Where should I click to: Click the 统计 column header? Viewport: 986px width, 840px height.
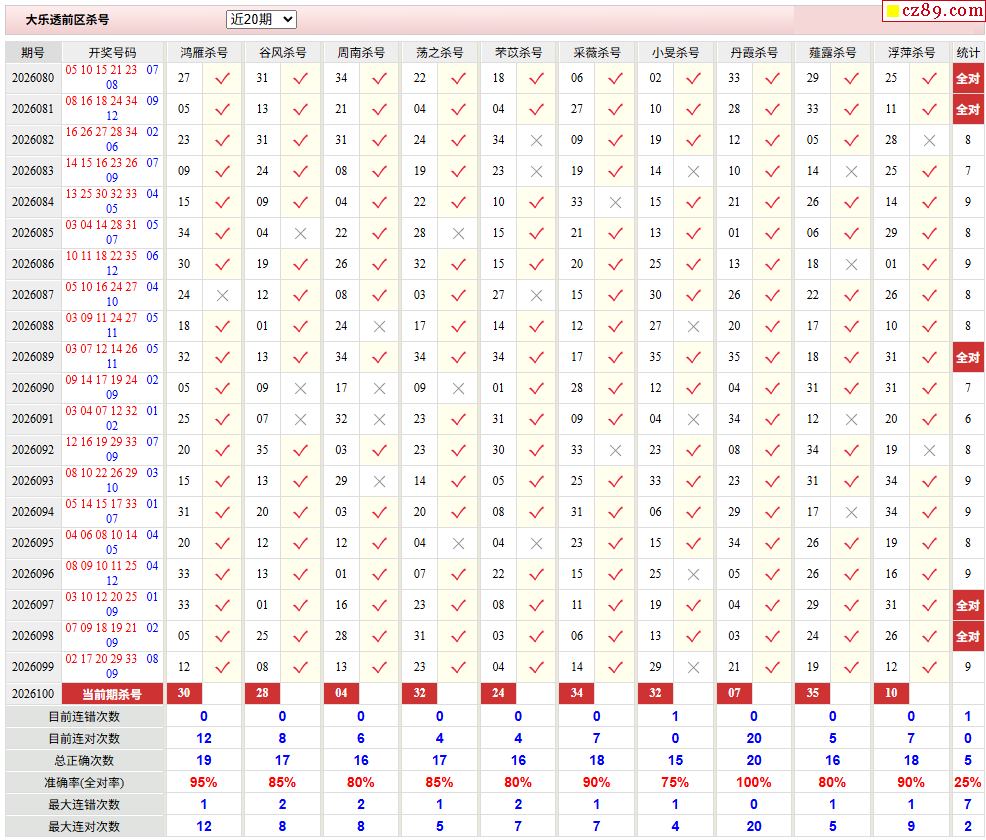coord(968,53)
